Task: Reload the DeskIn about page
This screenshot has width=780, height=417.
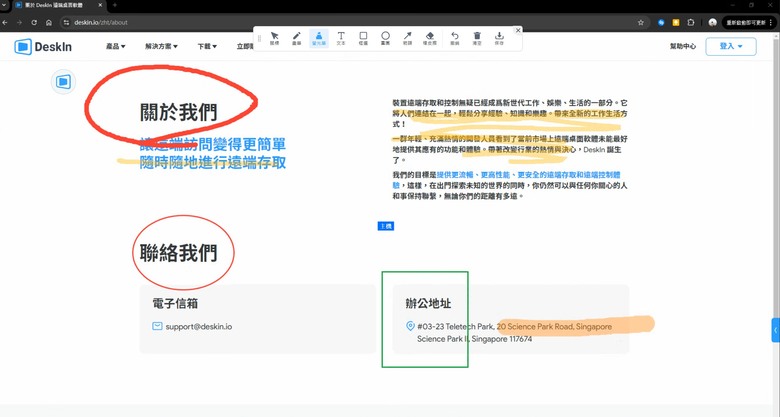Action: click(x=34, y=22)
